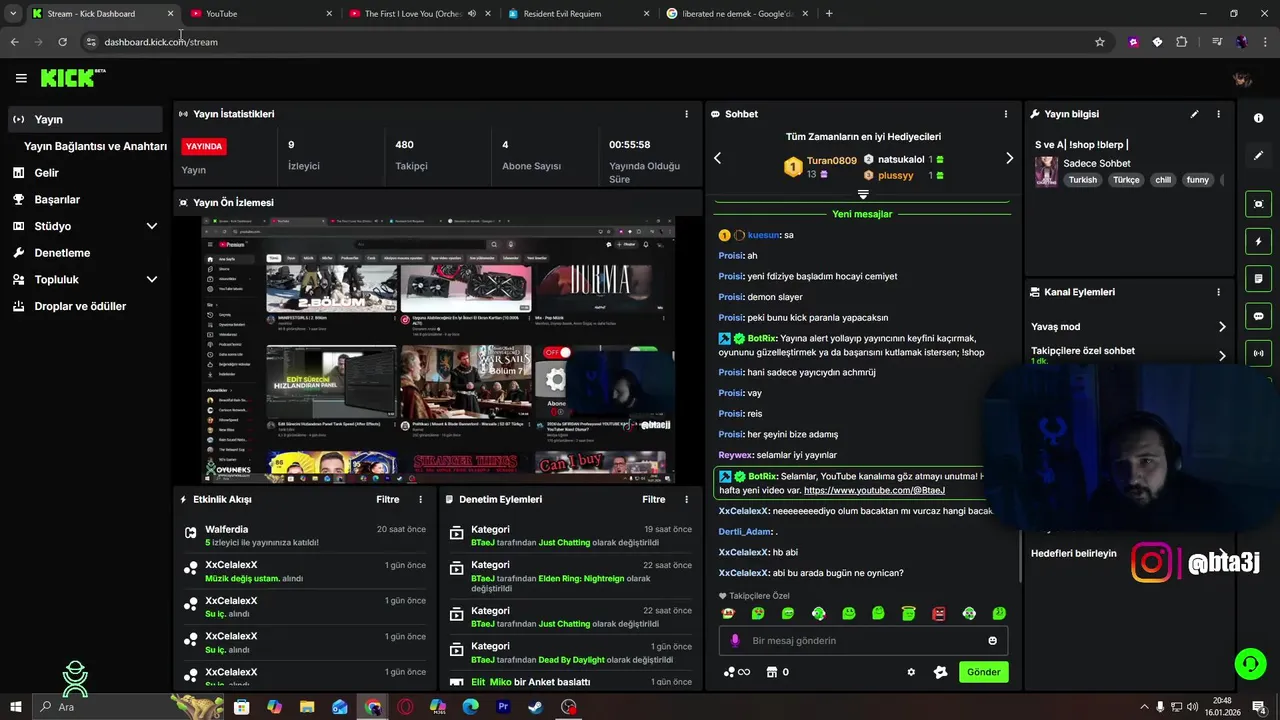Viewport: 1280px width, 720px height.
Task: Go to Gelir in the sidebar
Action: (46, 173)
